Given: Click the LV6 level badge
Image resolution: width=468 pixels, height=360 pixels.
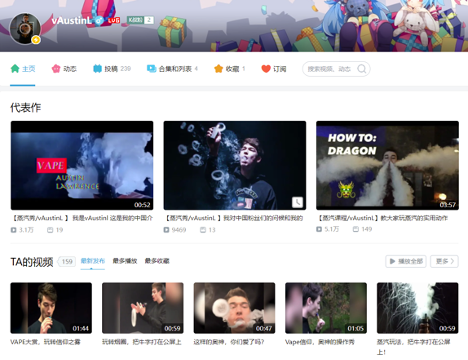Looking at the screenshot, I should 114,20.
